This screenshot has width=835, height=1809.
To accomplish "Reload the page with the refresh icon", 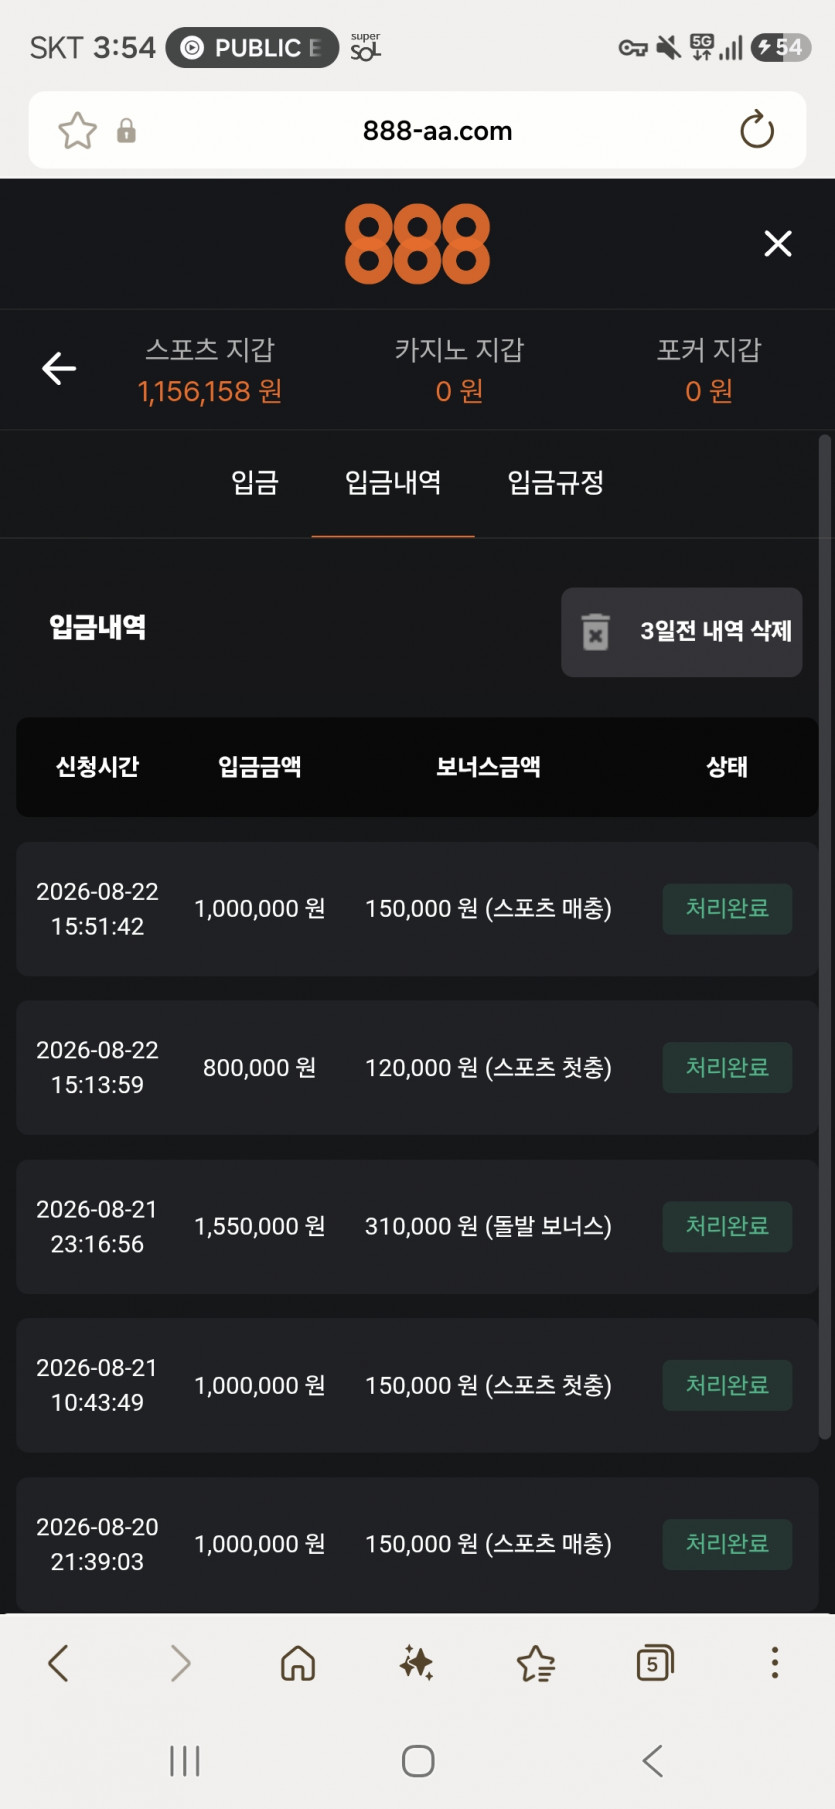I will 757,130.
